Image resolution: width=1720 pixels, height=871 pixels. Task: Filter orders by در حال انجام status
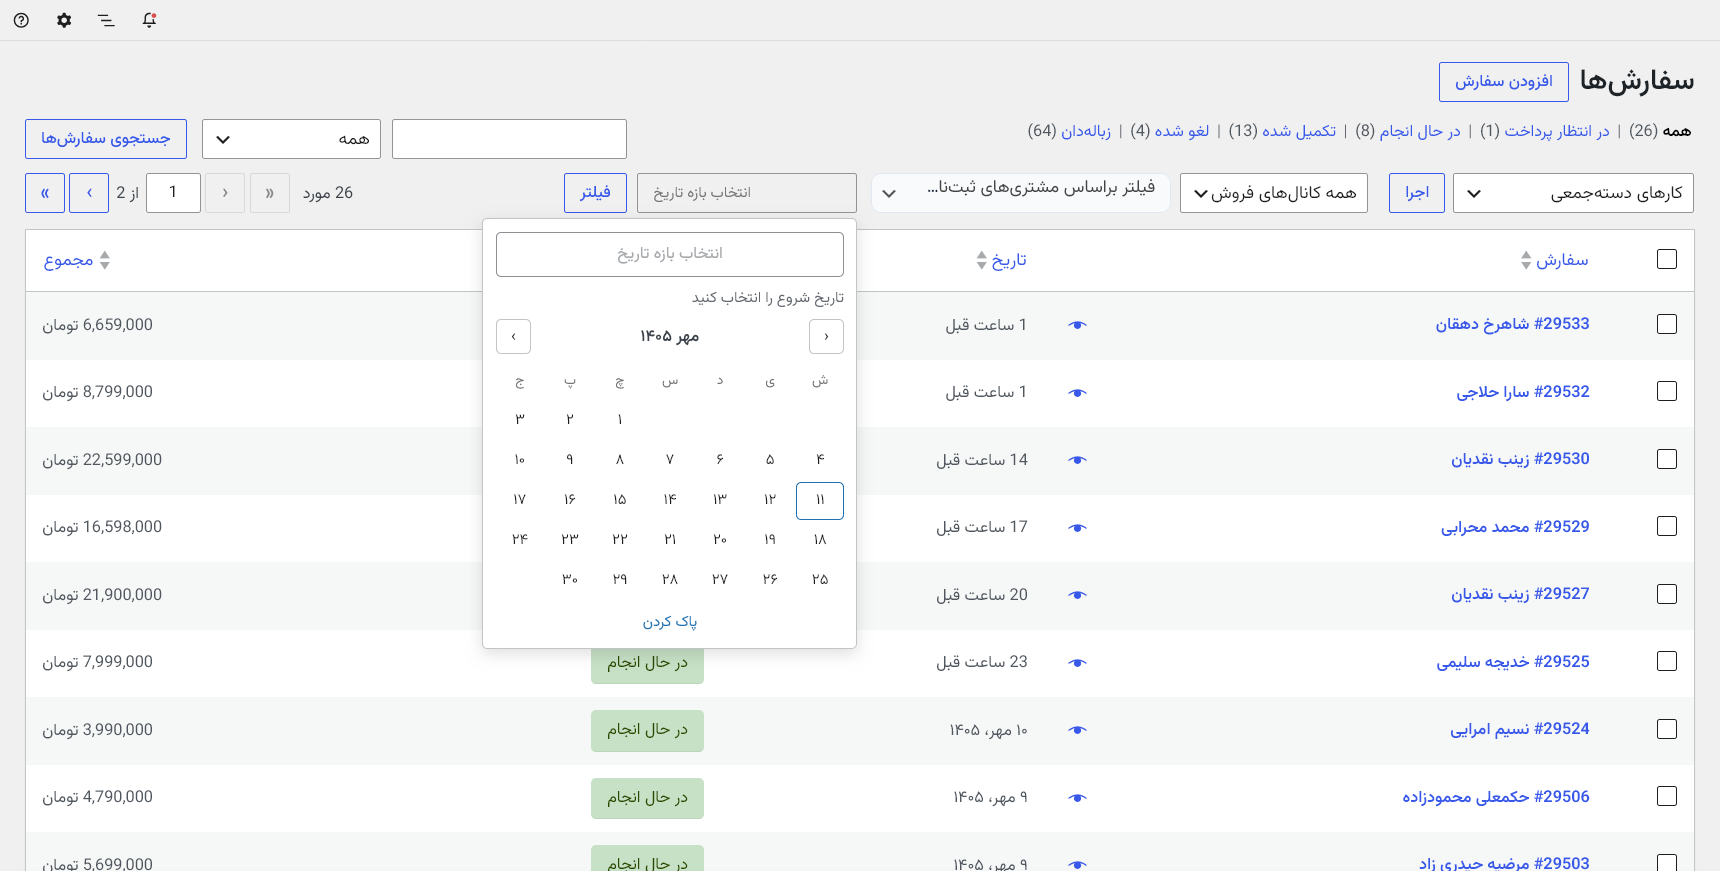[1420, 131]
